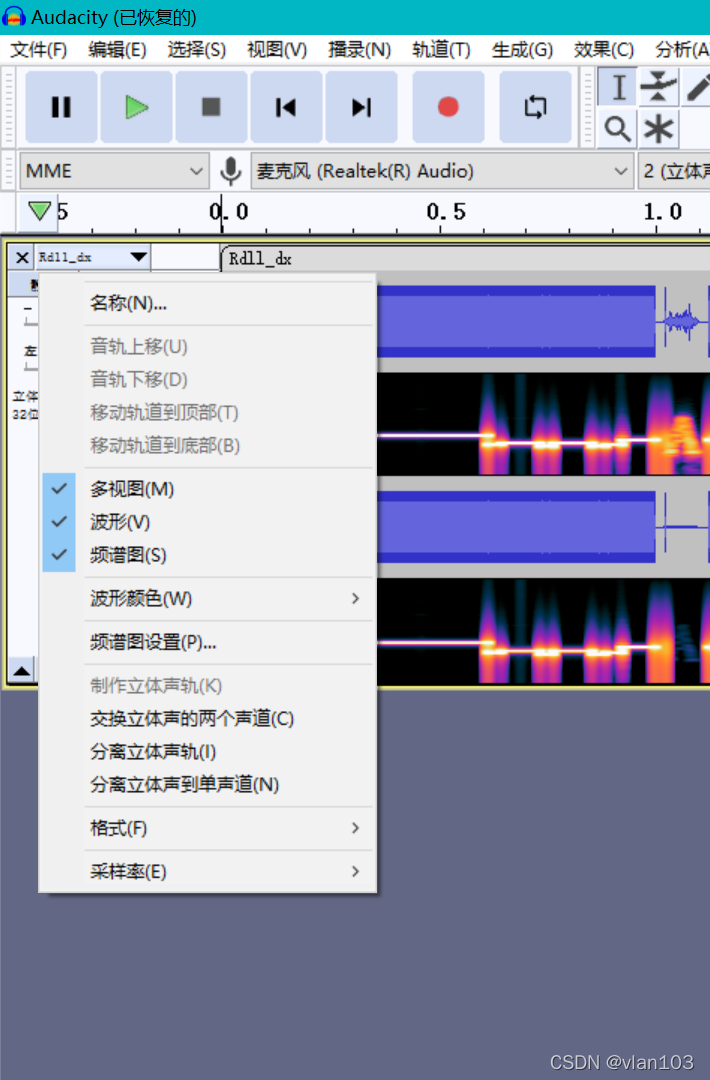Open the 播录(N) menu
Viewport: 710px width, 1080px height.
point(359,50)
